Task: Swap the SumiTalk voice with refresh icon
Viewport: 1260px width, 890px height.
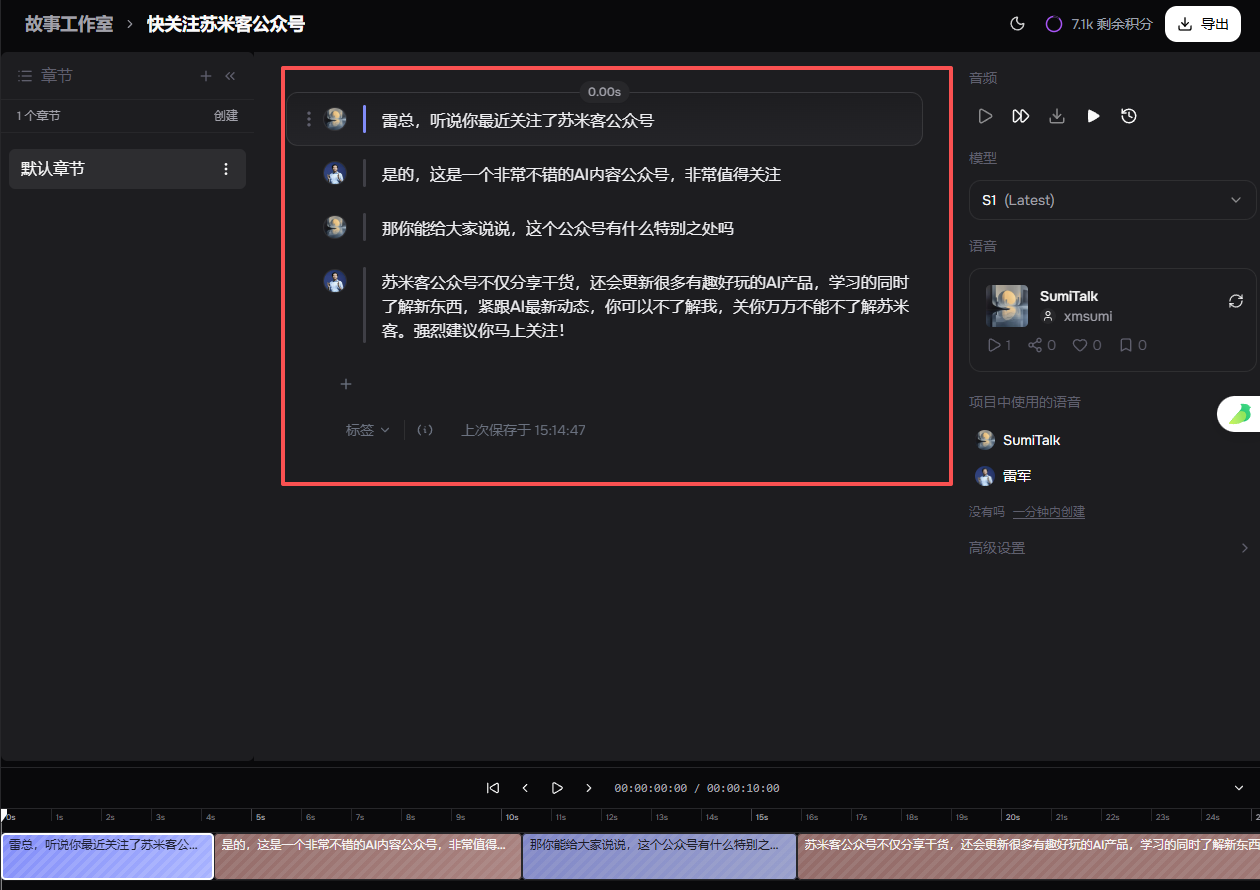Action: pos(1236,301)
